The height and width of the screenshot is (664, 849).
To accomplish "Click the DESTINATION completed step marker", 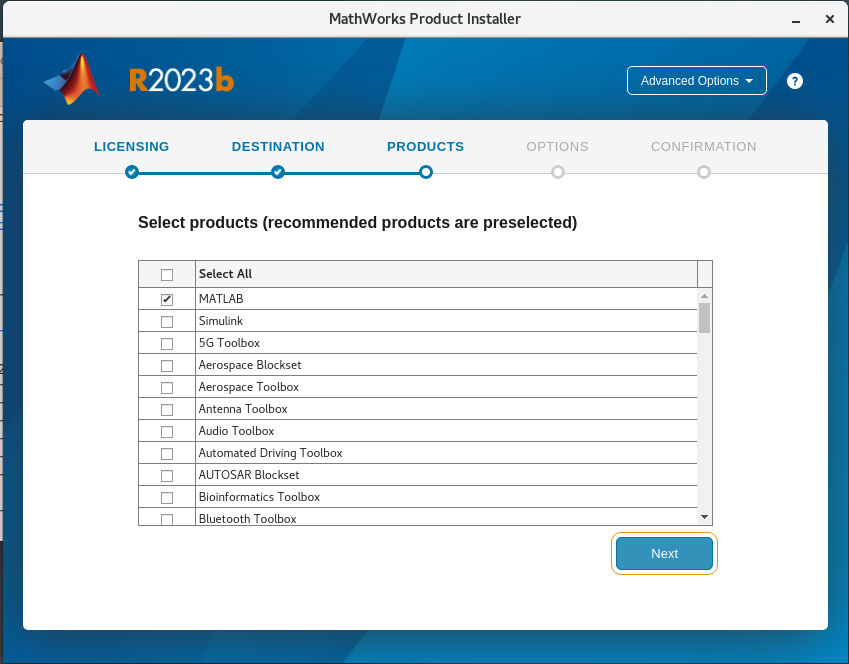I will tap(278, 172).
